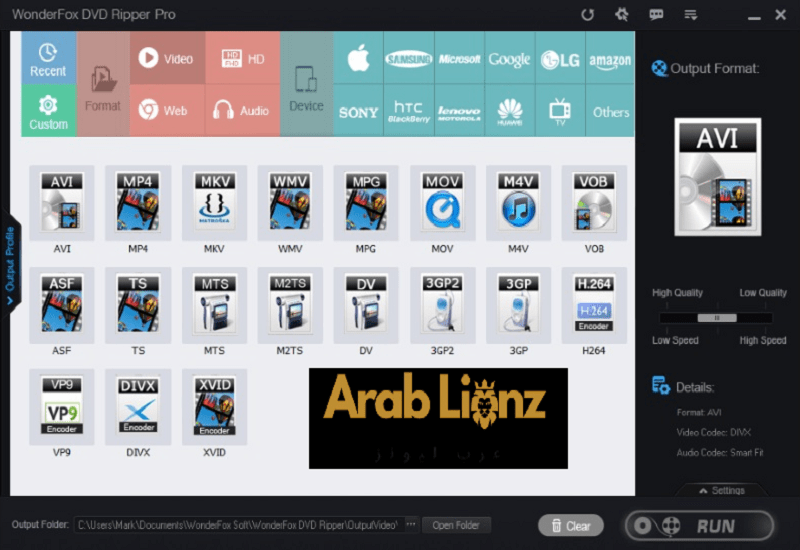Select the MOV QuickTime format
This screenshot has height=550, width=800.
(442, 203)
